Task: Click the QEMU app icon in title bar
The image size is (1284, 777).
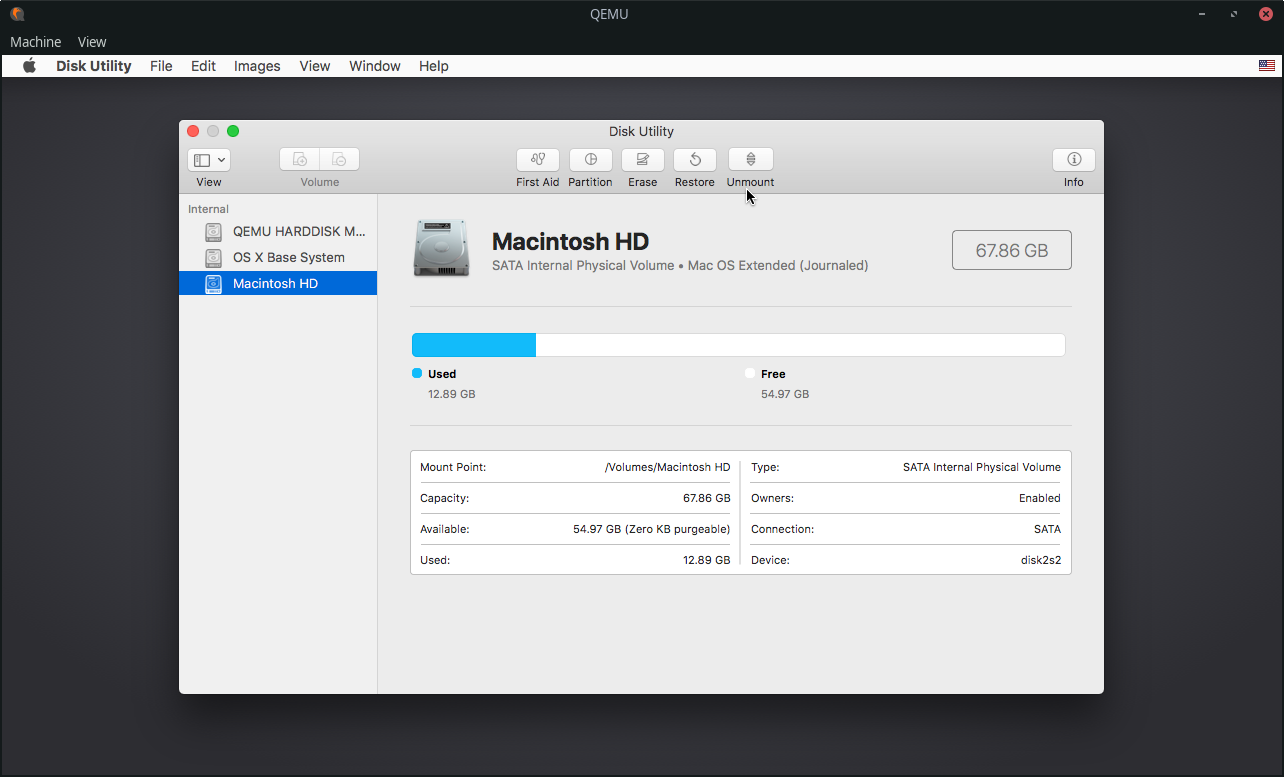Action: (x=17, y=14)
